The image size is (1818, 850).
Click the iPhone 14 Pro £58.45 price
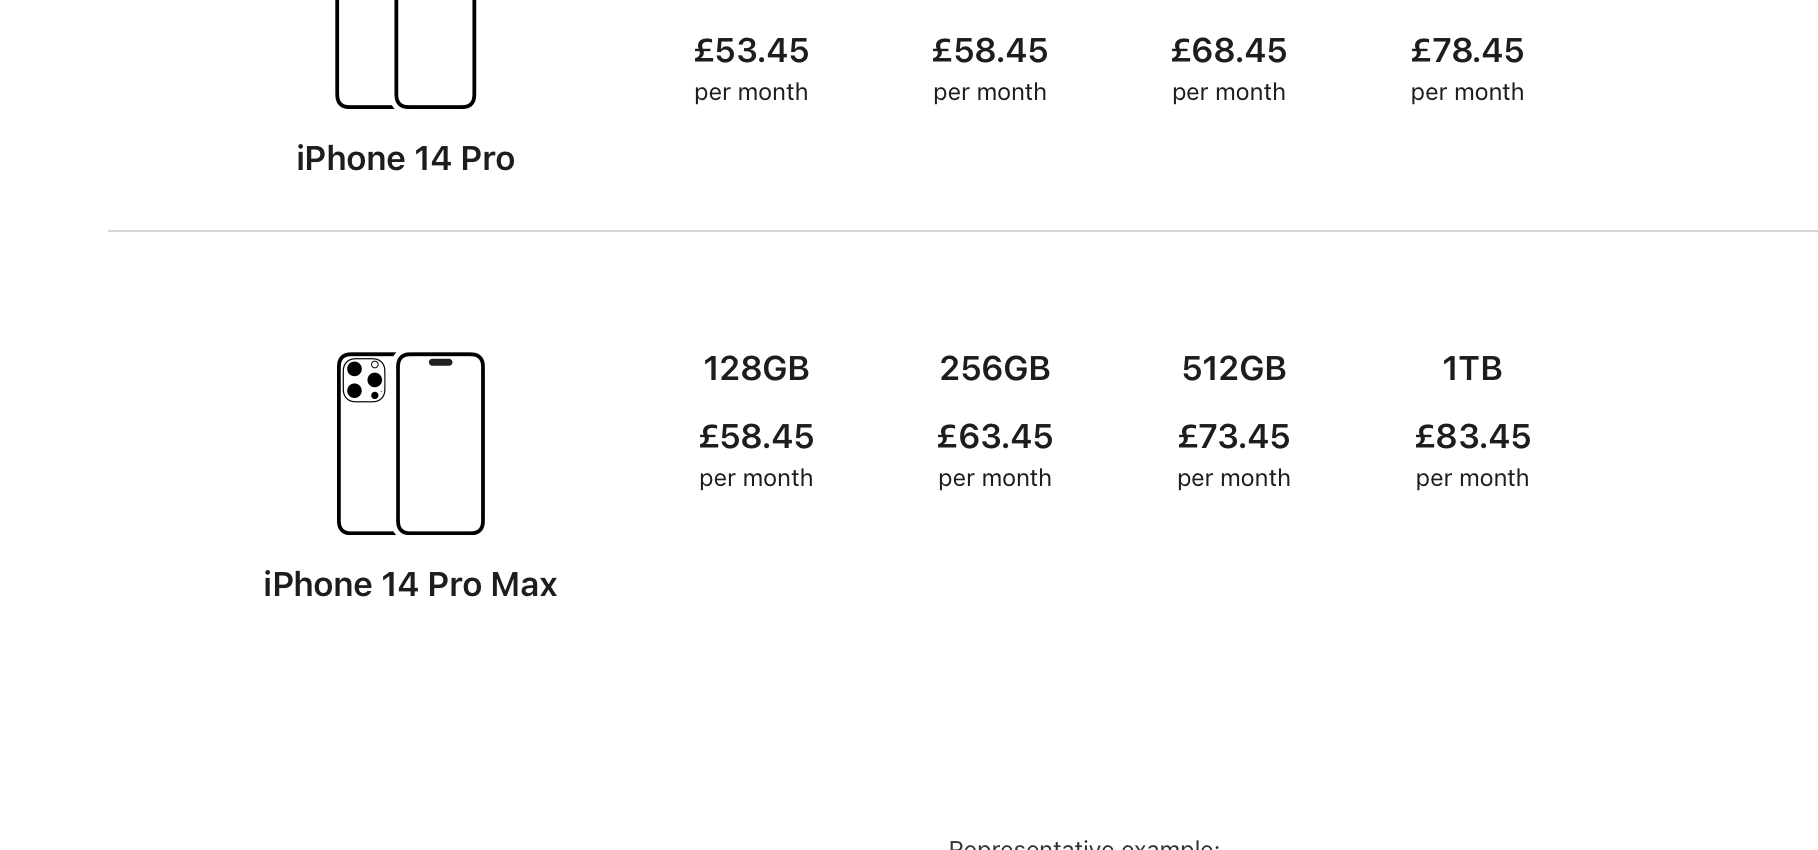(990, 51)
